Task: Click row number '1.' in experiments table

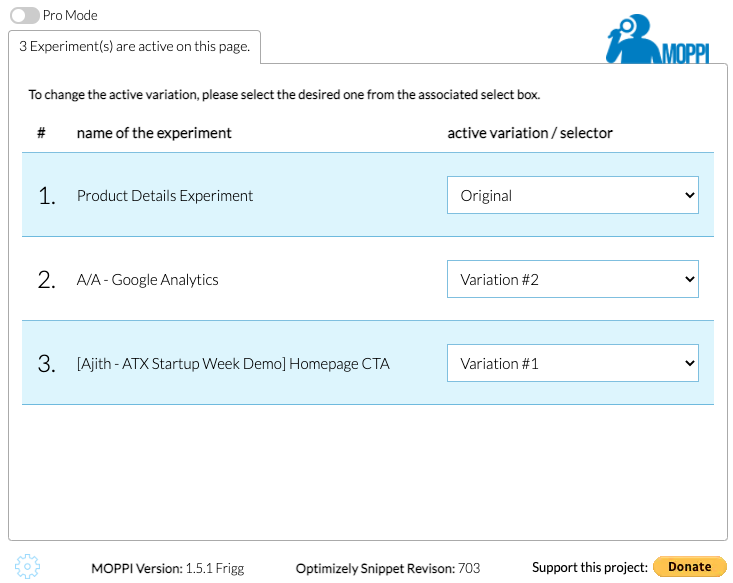Action: (x=47, y=195)
